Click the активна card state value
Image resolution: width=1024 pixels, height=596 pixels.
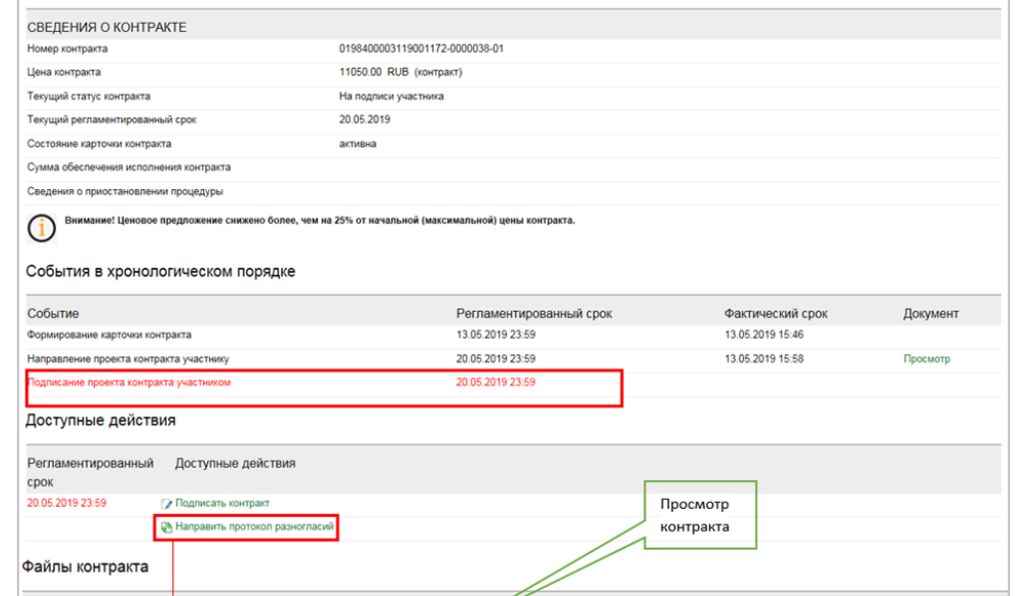coord(358,144)
